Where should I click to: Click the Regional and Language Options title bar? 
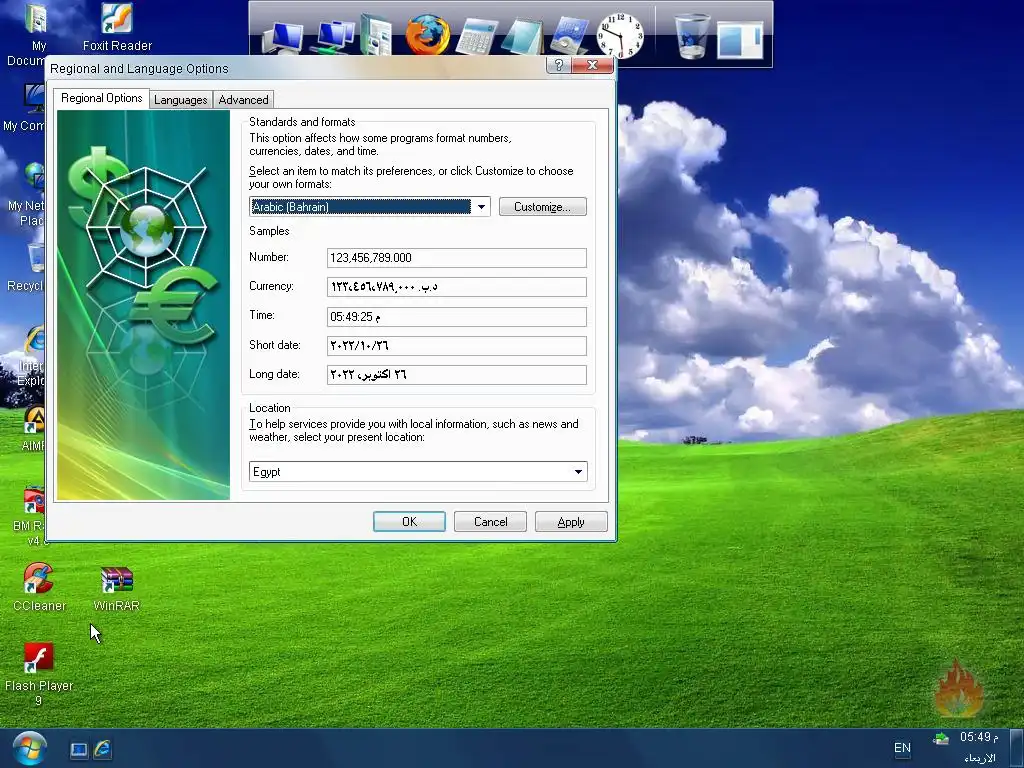[x=294, y=69]
